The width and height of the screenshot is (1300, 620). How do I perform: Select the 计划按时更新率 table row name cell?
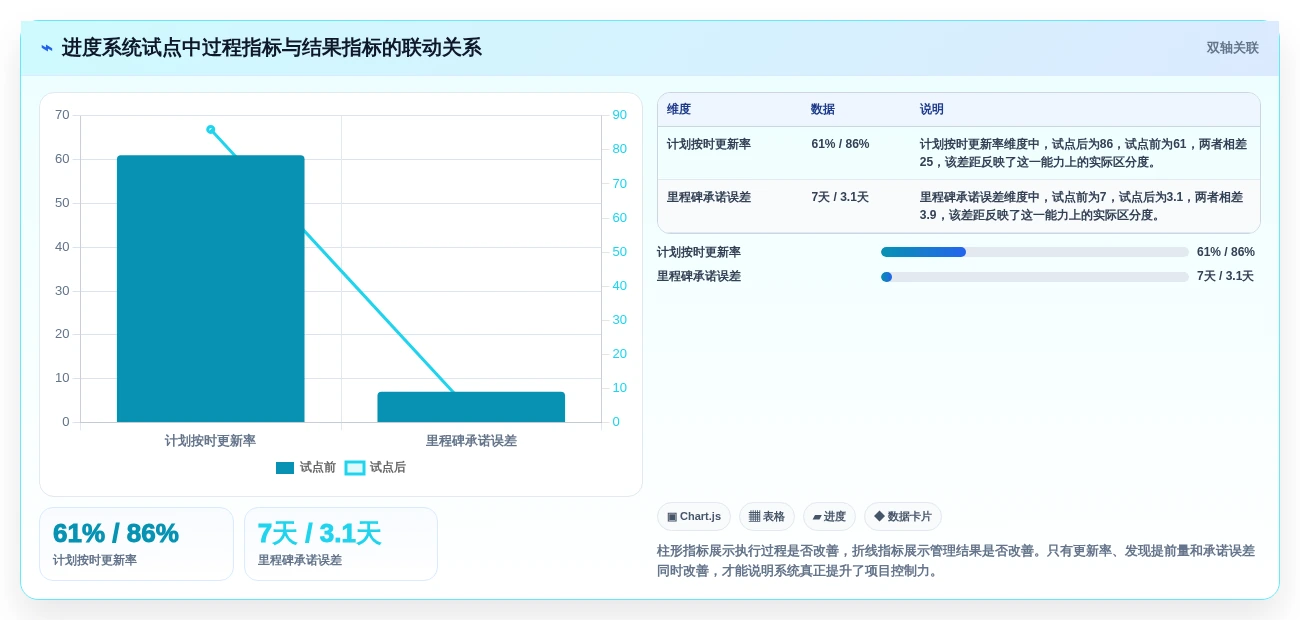click(709, 144)
